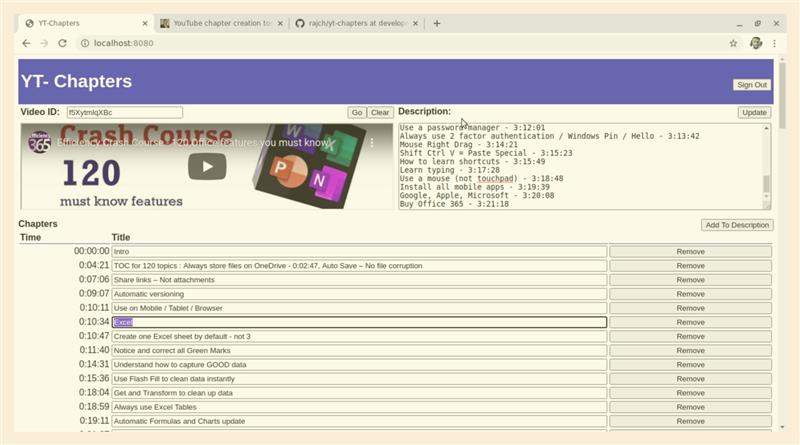Remove the Intro chapter row
The width and height of the screenshot is (800, 445).
tap(690, 252)
